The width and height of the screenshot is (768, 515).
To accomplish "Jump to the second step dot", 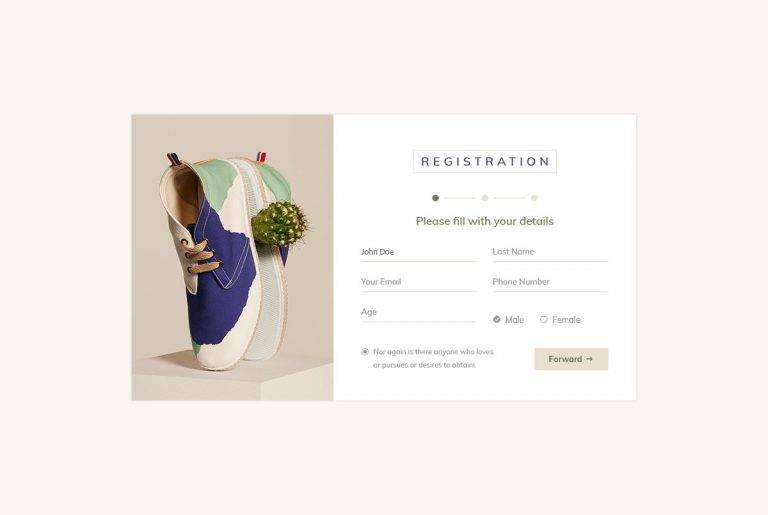I will click(485, 198).
